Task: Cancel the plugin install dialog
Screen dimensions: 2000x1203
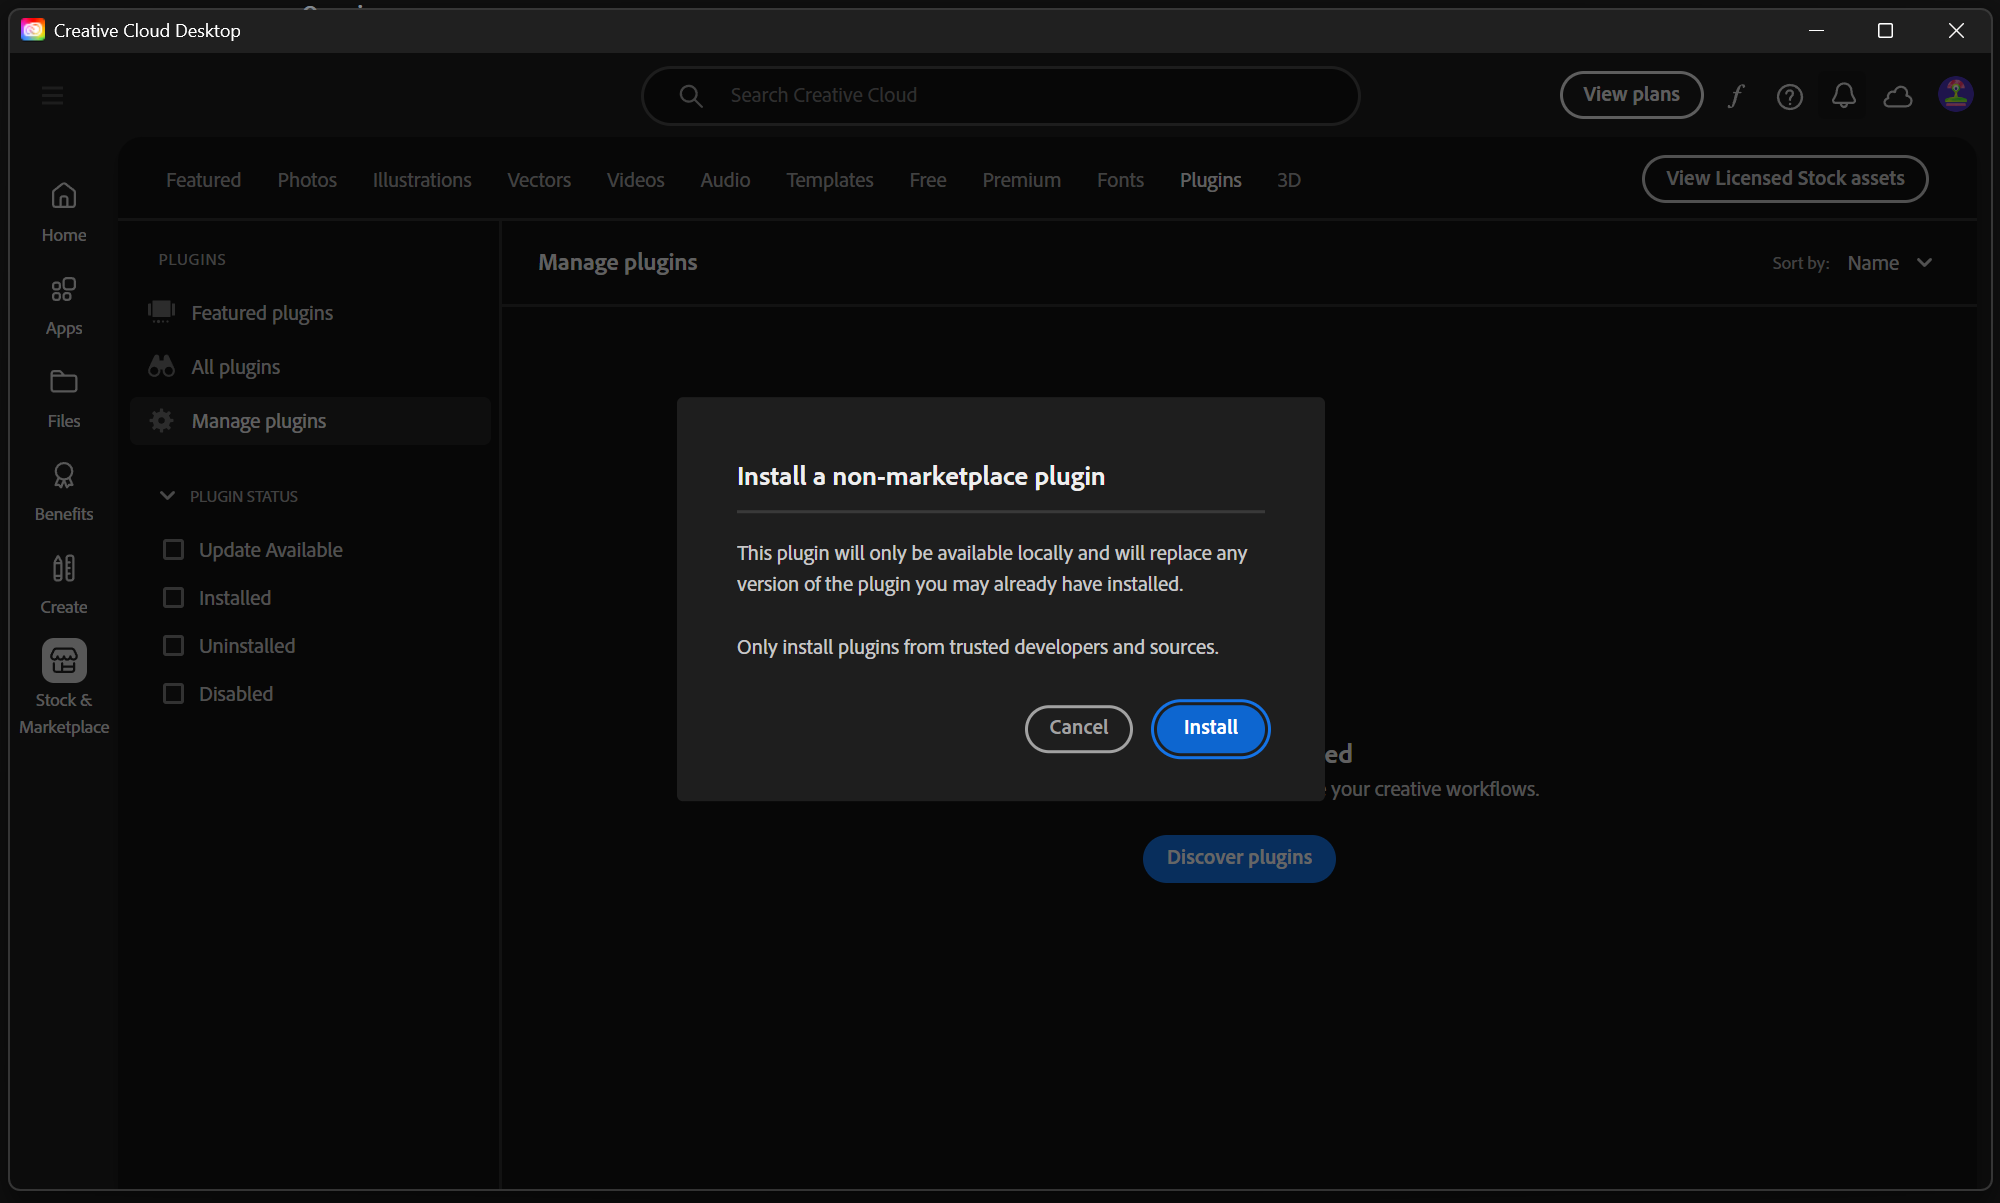Action: tap(1078, 728)
